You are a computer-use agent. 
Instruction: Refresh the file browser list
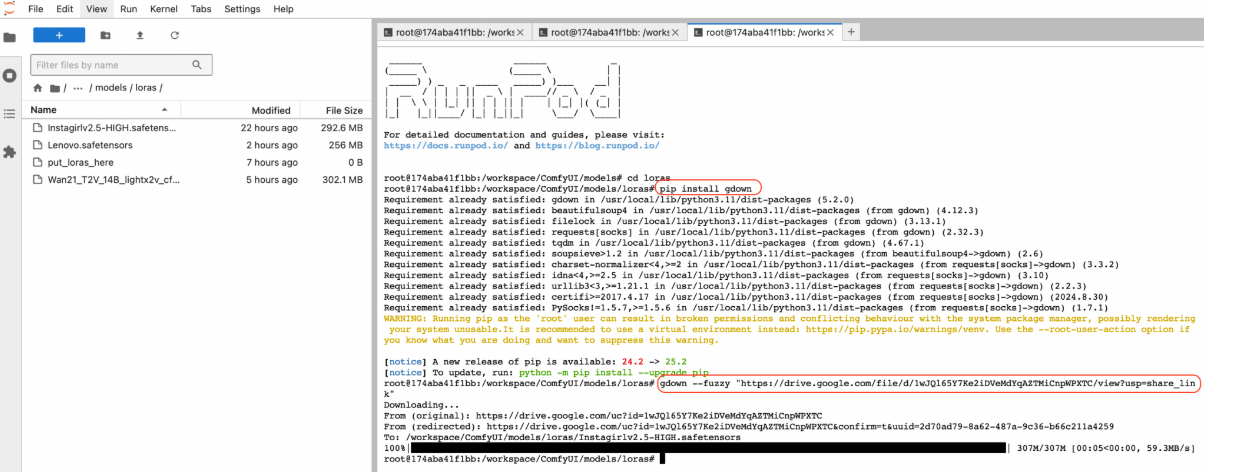(x=174, y=35)
